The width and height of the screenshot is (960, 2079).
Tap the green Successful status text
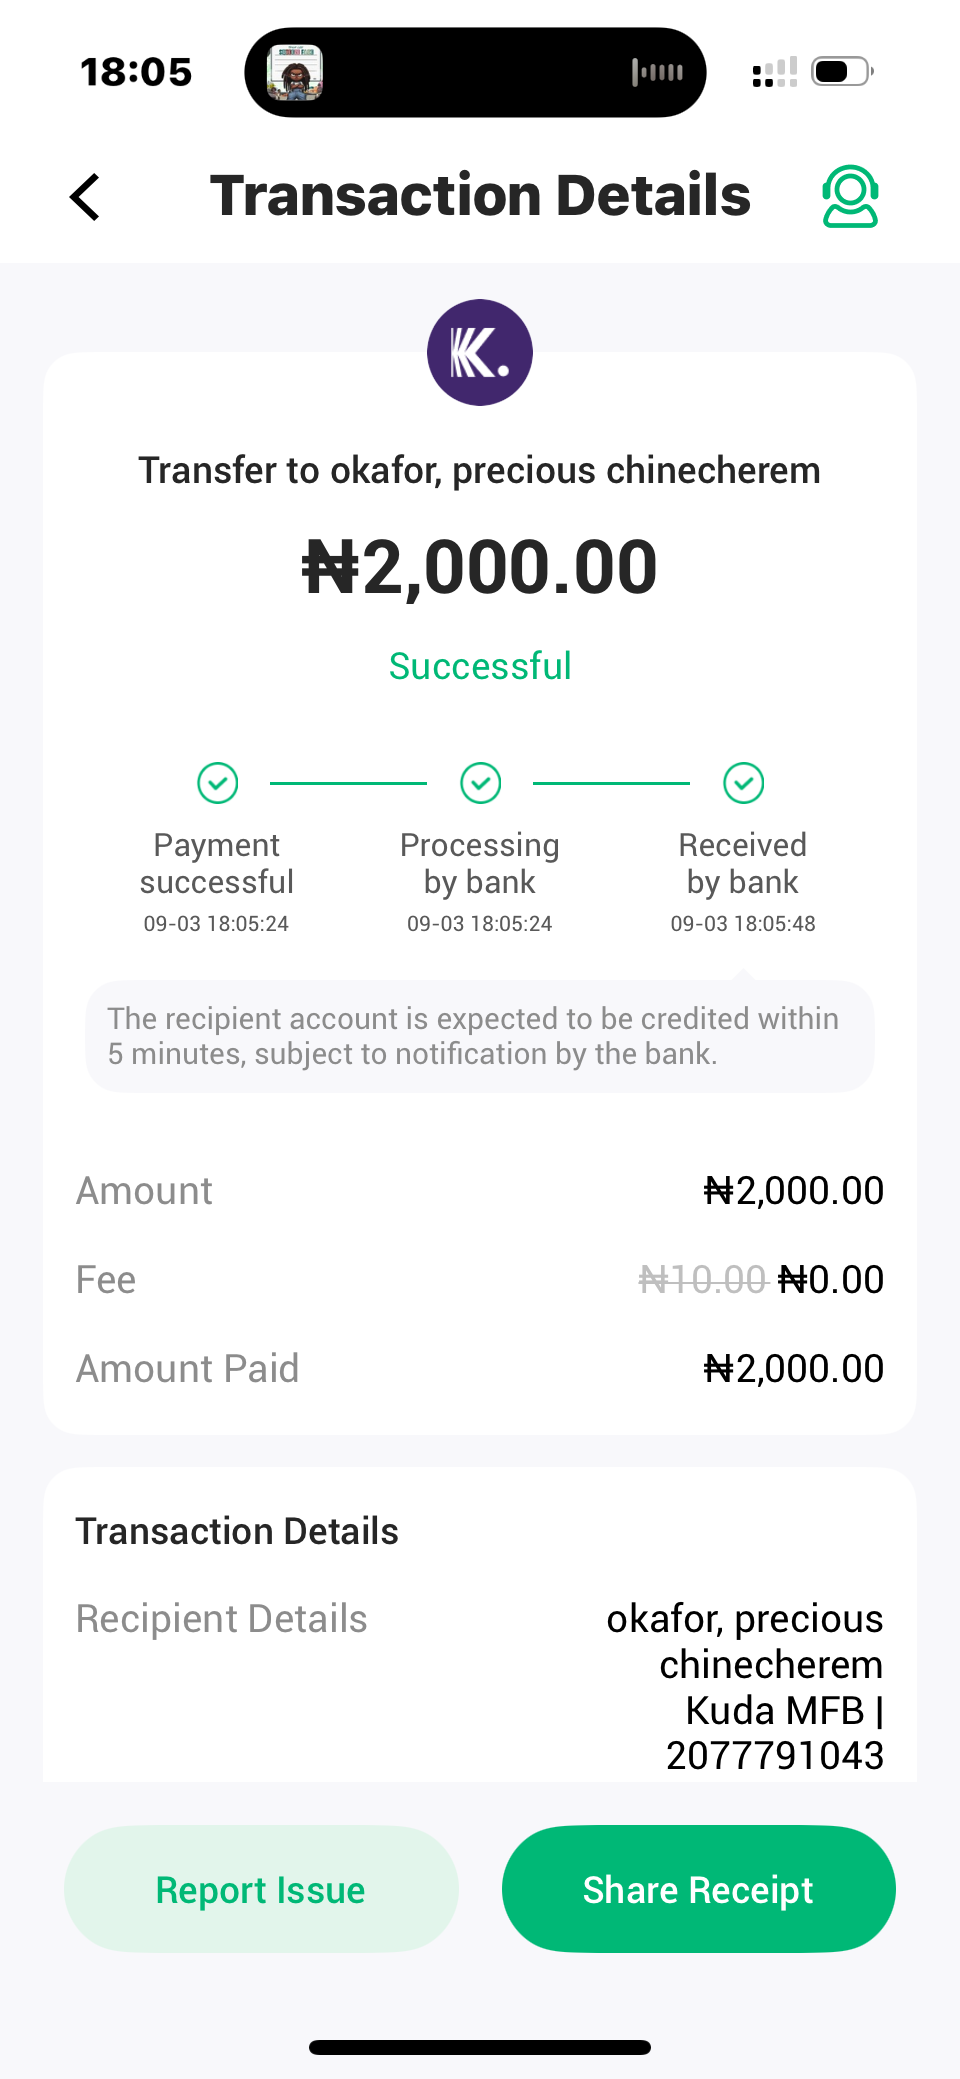click(480, 666)
